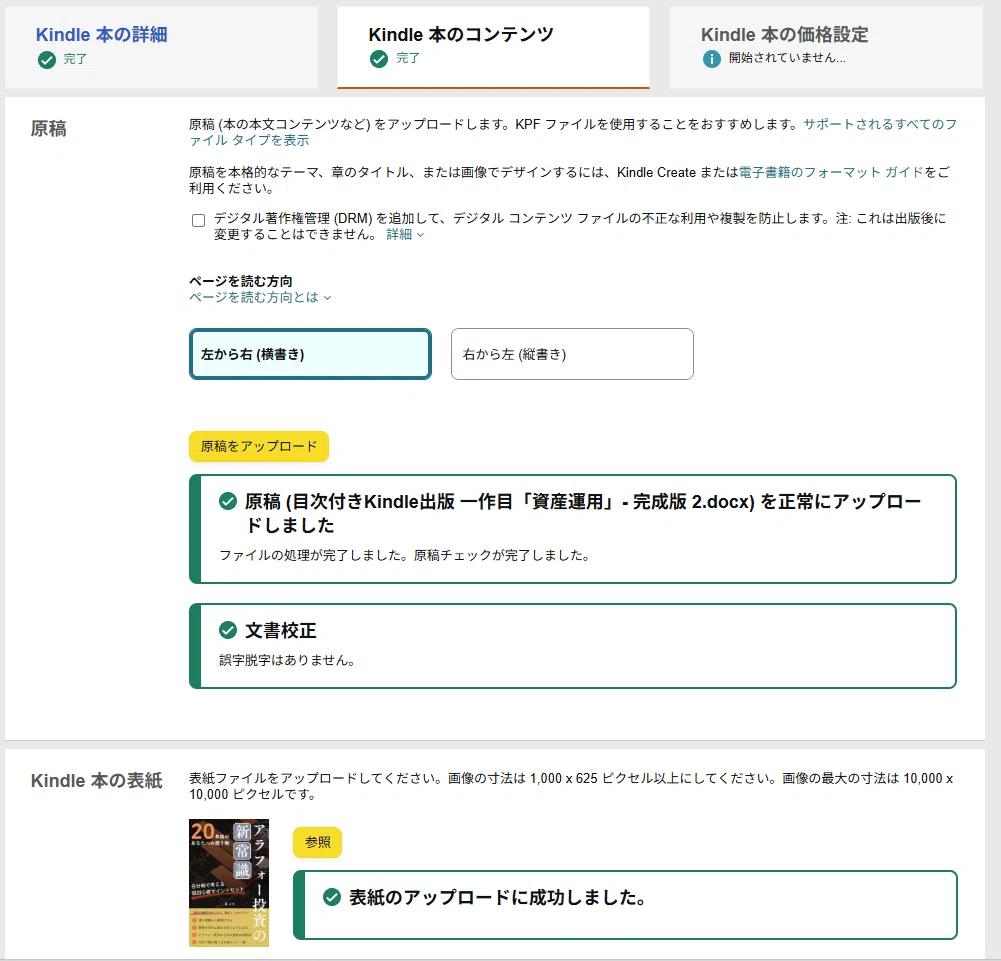Select the Kindle 本のコンテンツ tab
1001x961 pixels.
coord(493,47)
